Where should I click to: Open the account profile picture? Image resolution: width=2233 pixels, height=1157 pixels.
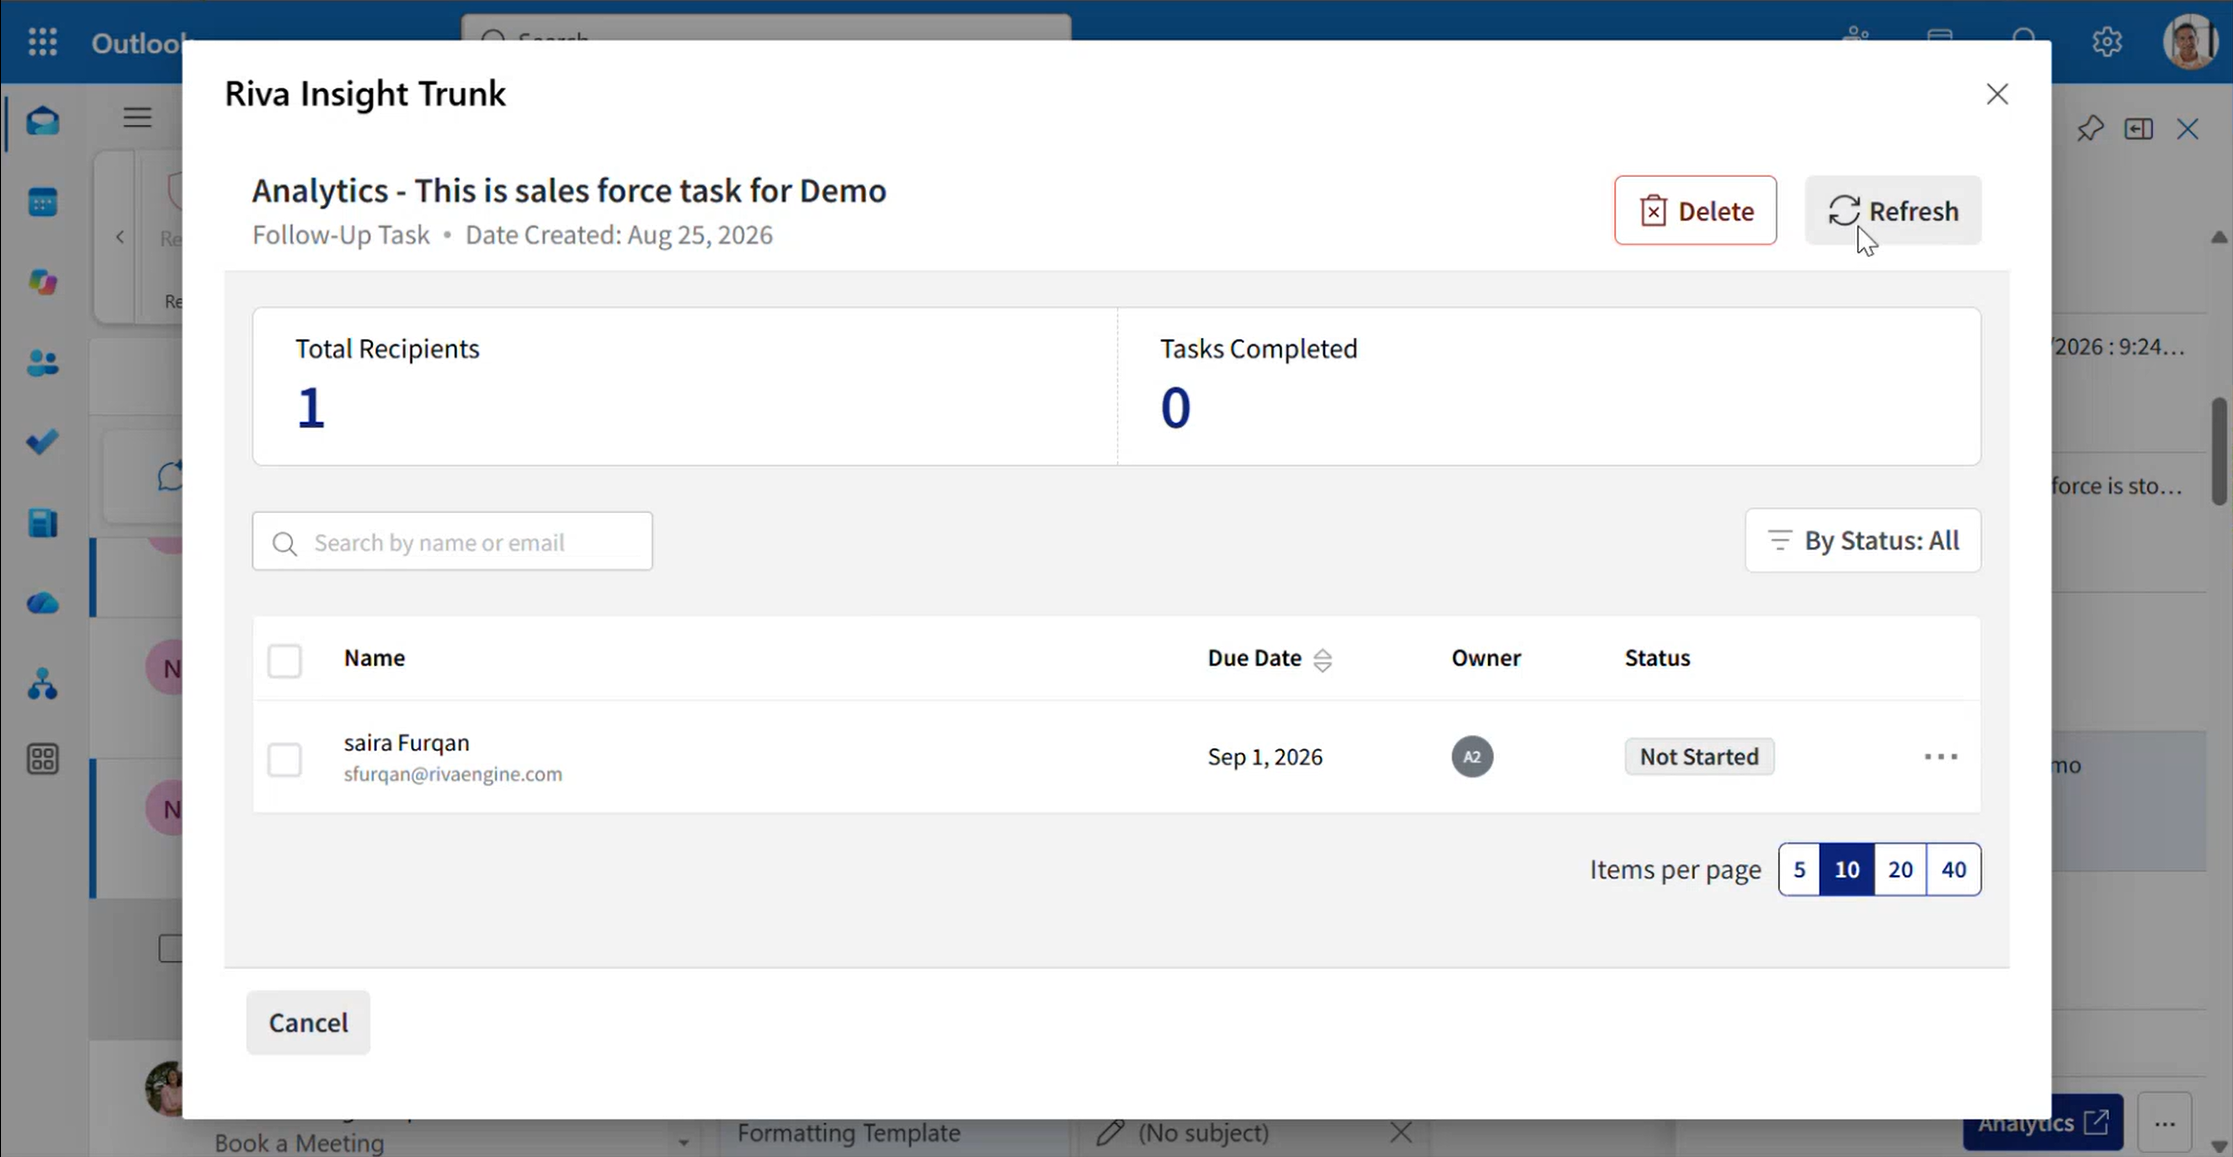(x=2190, y=41)
